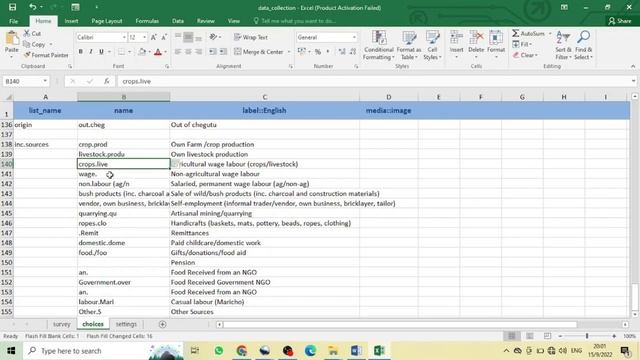
Task: Click the Orientation text-angle icon
Action: [x=213, y=37]
